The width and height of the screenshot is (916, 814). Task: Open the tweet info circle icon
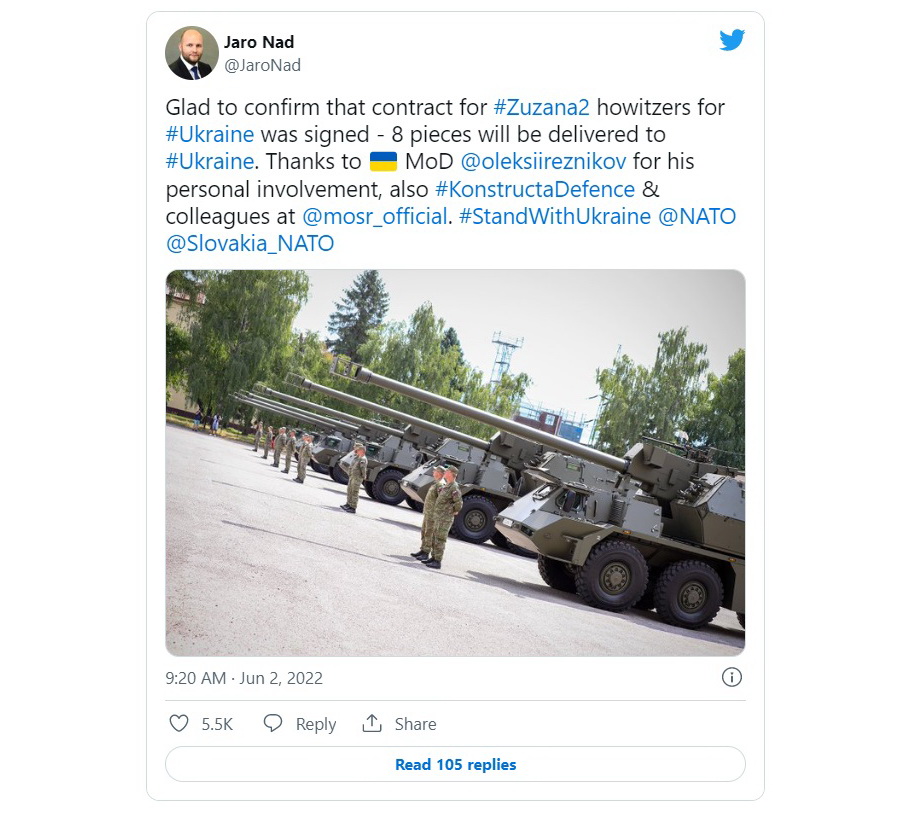tap(732, 677)
